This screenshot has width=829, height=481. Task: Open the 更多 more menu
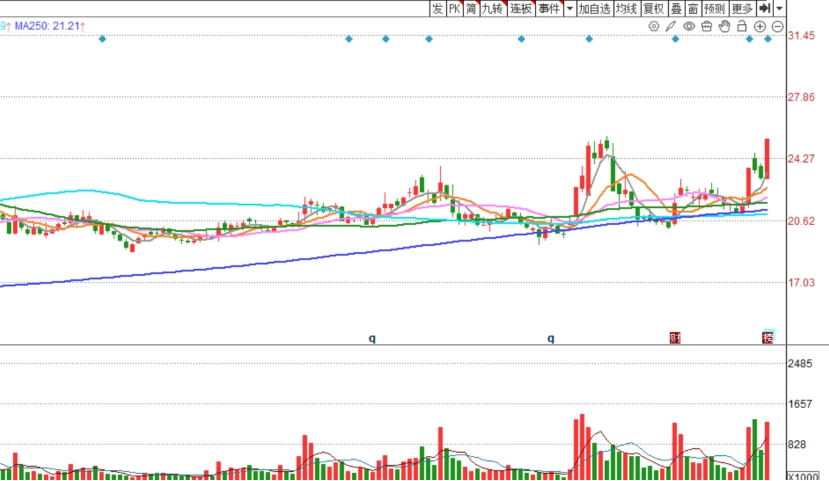[742, 8]
